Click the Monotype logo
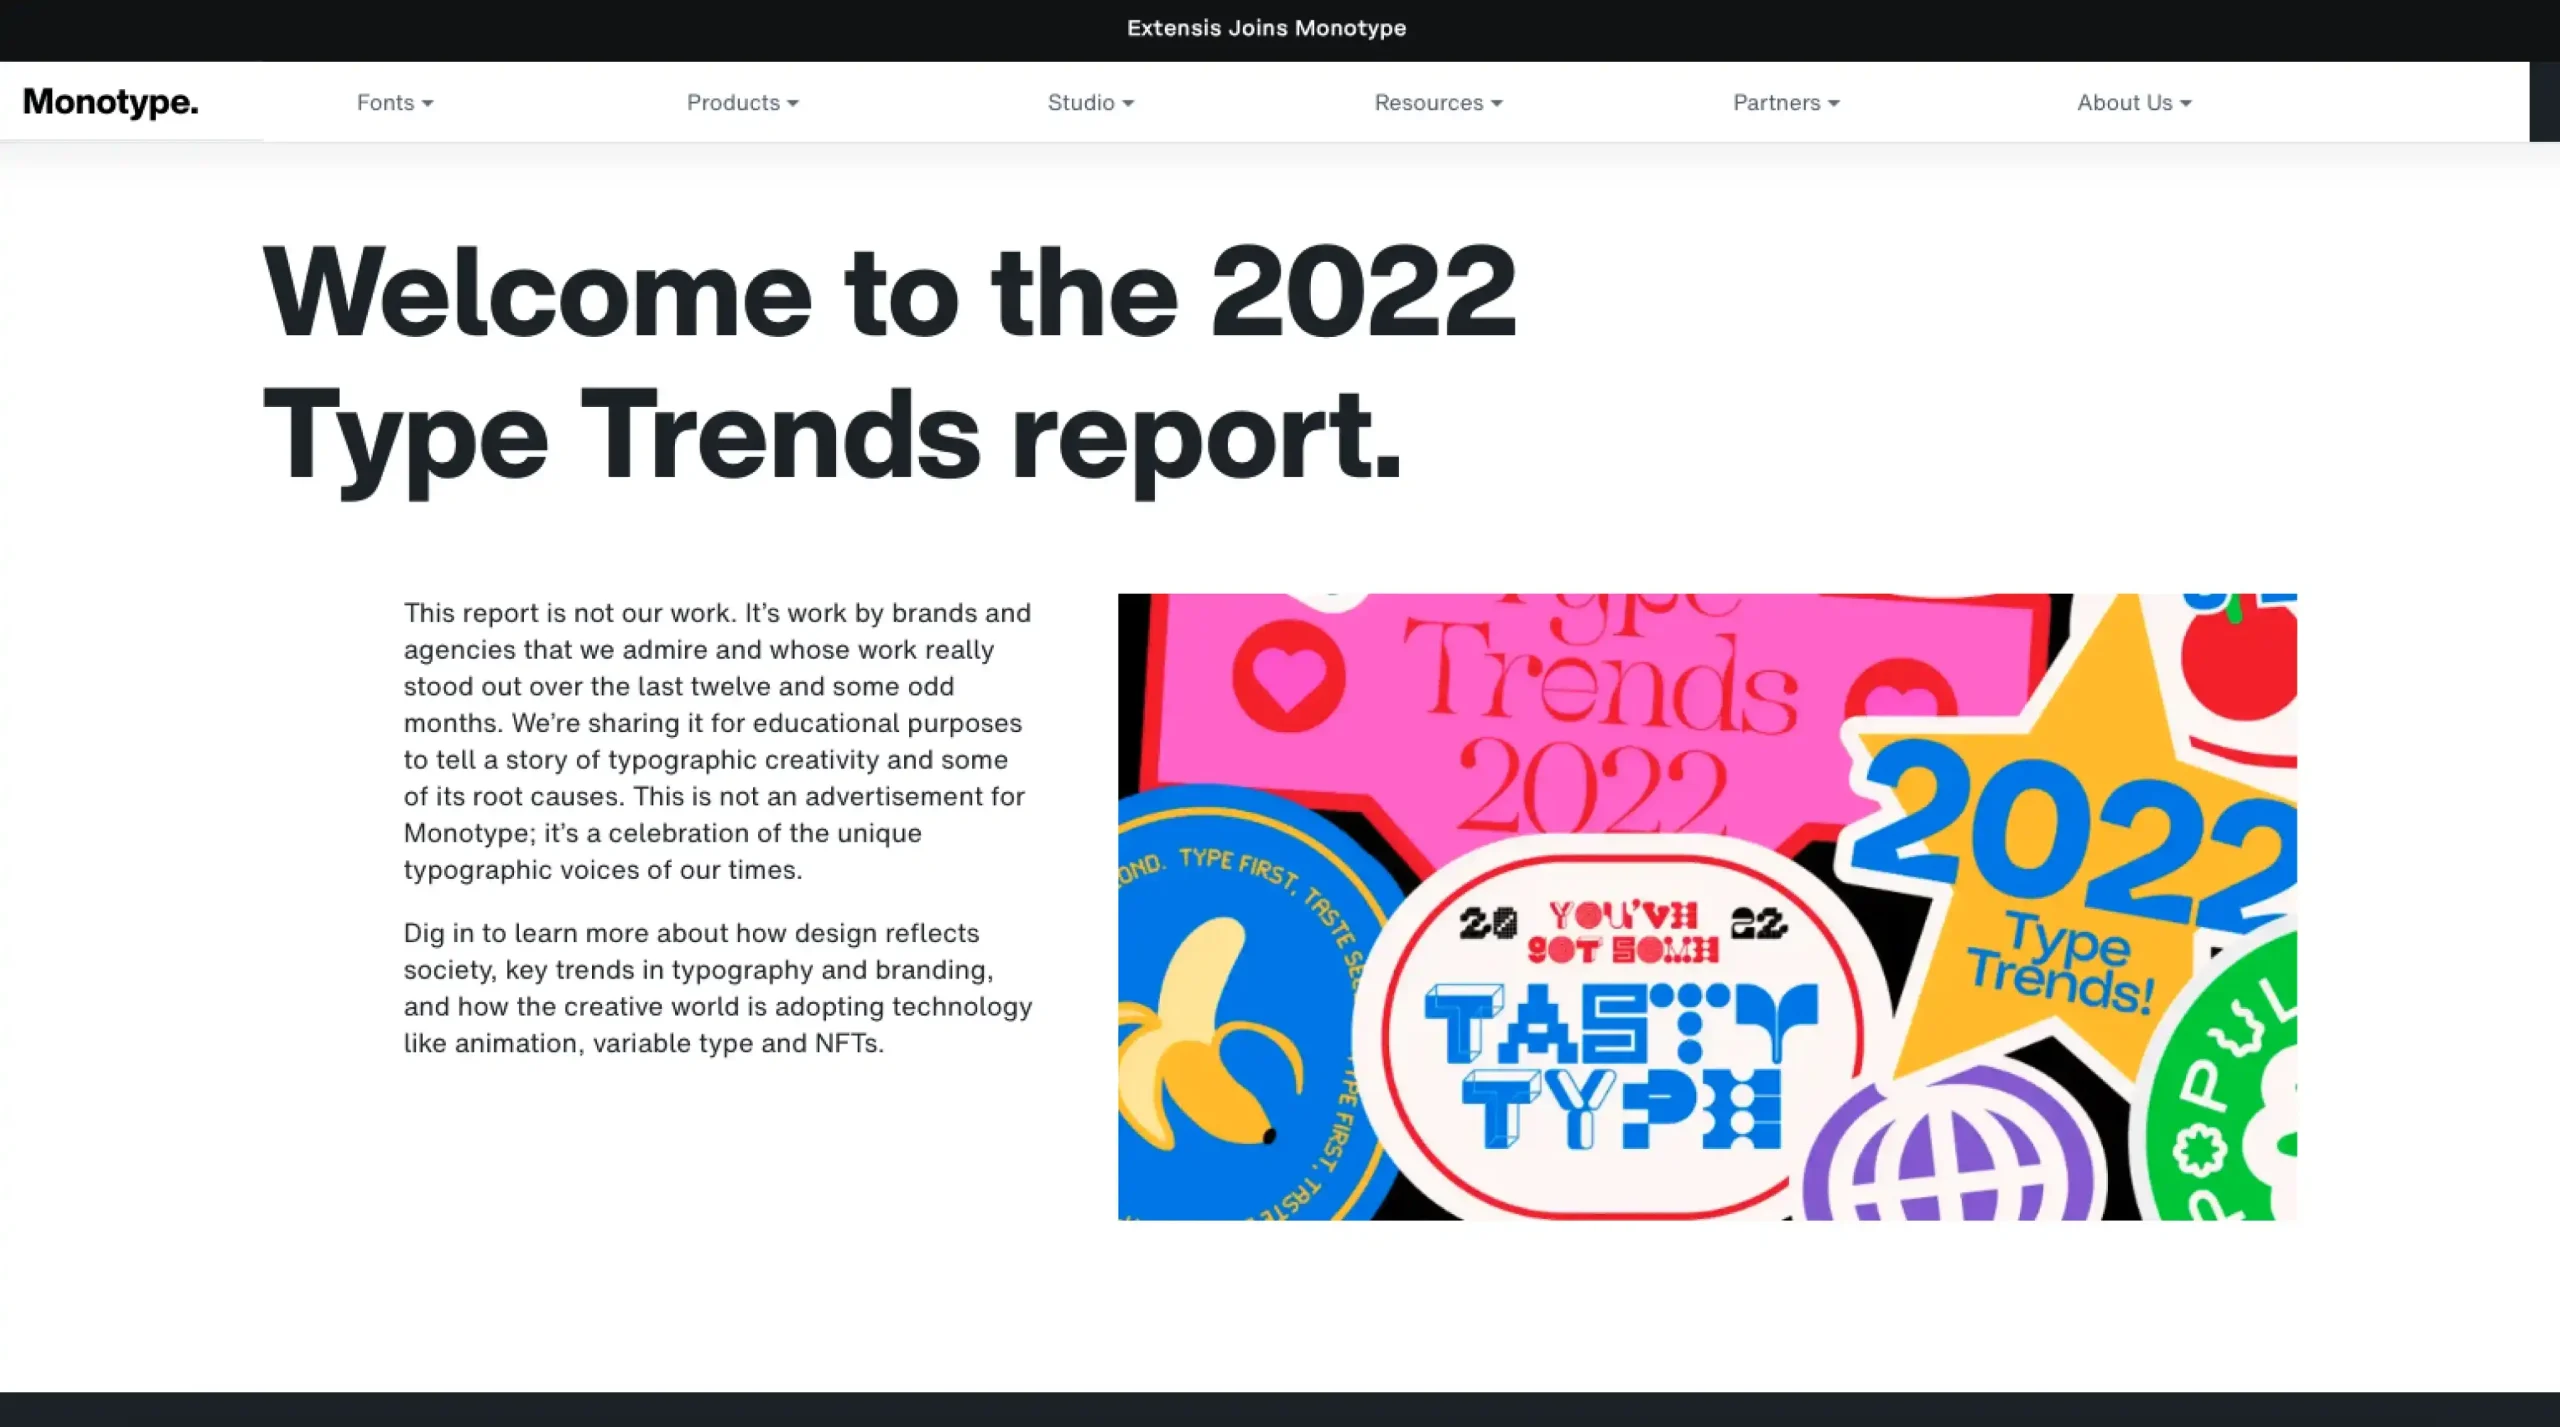Screen dimensions: 2560x1427 110,102
